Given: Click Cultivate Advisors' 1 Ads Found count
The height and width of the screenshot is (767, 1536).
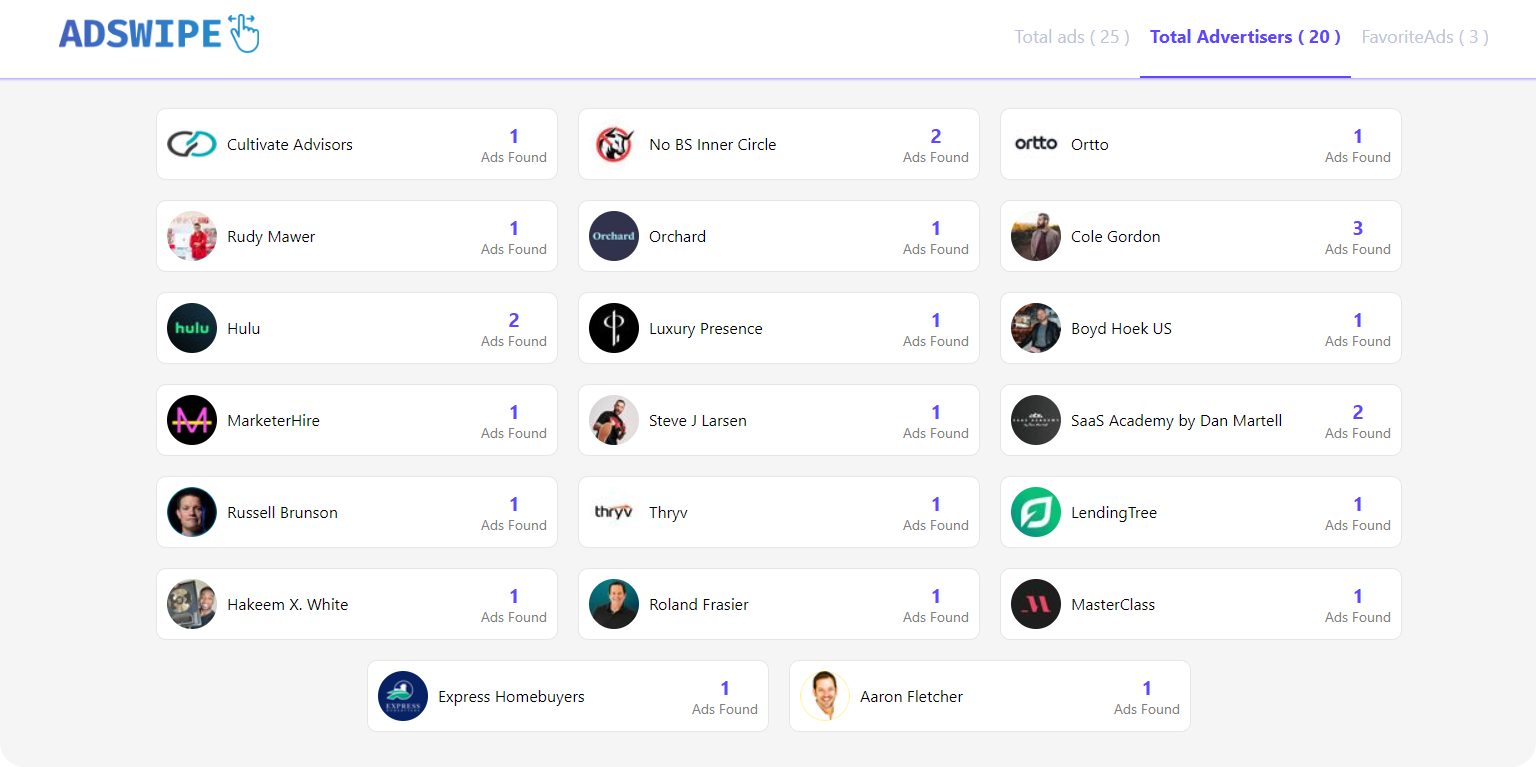Looking at the screenshot, I should 514,146.
